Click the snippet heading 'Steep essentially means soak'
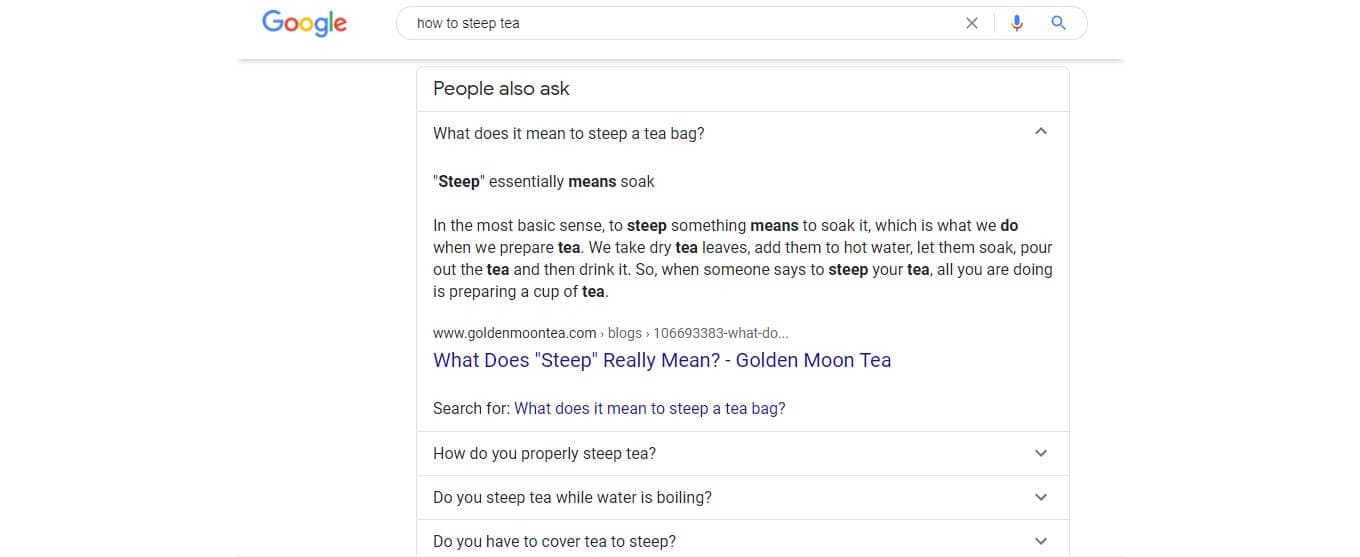Image resolution: width=1360 pixels, height=557 pixels. pyautogui.click(x=544, y=181)
